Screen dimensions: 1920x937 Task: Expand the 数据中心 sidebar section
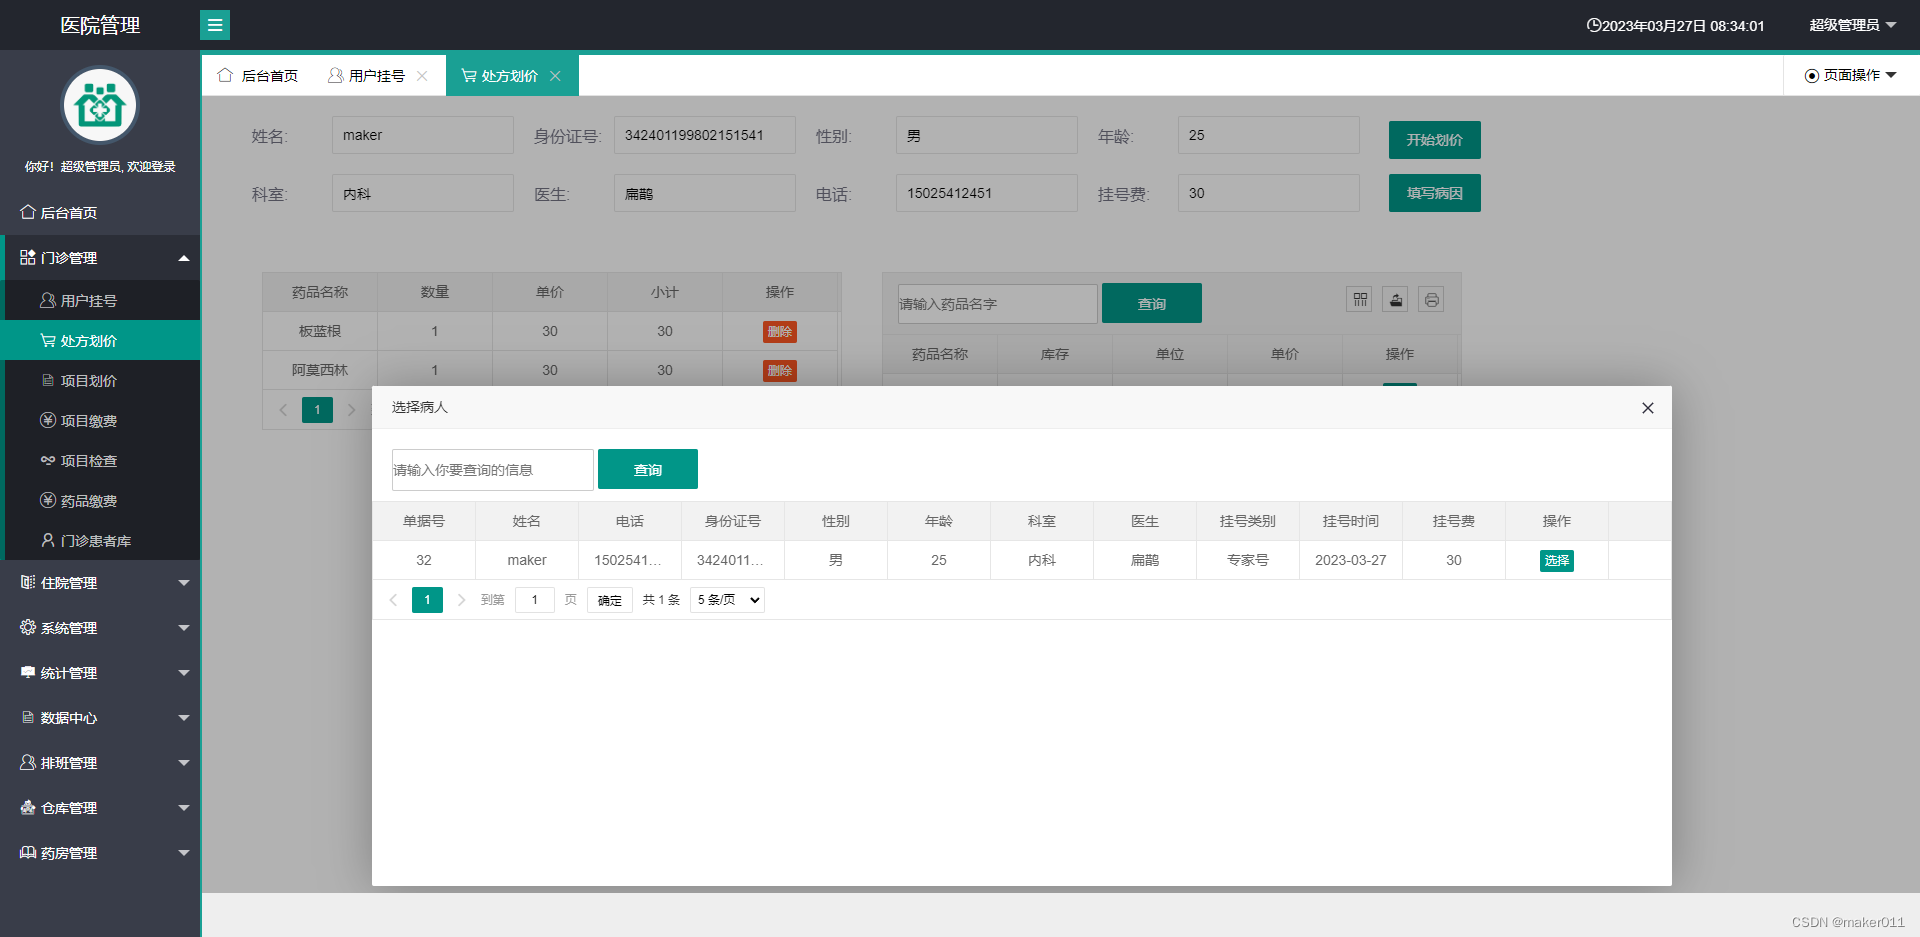100,717
